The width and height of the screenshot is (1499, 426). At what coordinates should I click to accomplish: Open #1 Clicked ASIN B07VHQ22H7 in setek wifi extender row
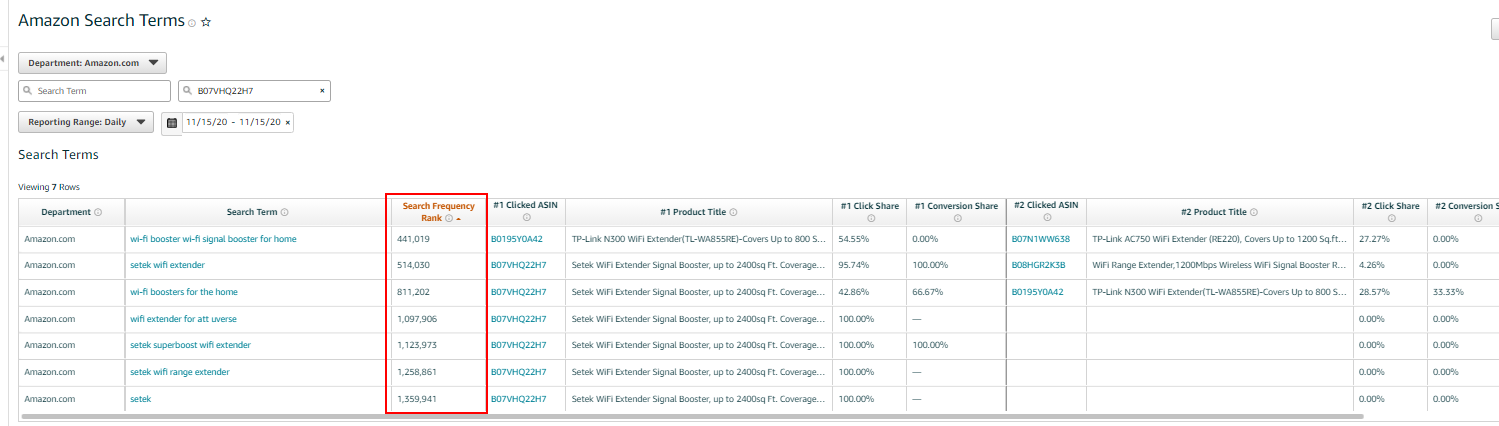(x=518, y=265)
